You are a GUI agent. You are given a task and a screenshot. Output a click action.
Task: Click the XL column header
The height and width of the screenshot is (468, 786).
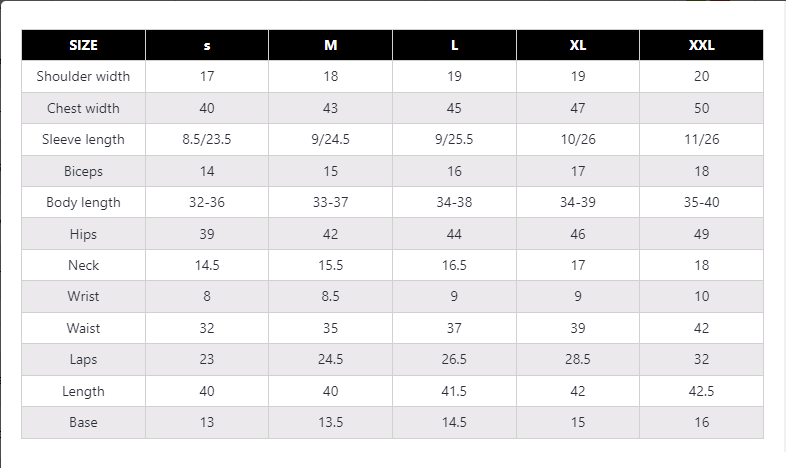click(x=578, y=45)
